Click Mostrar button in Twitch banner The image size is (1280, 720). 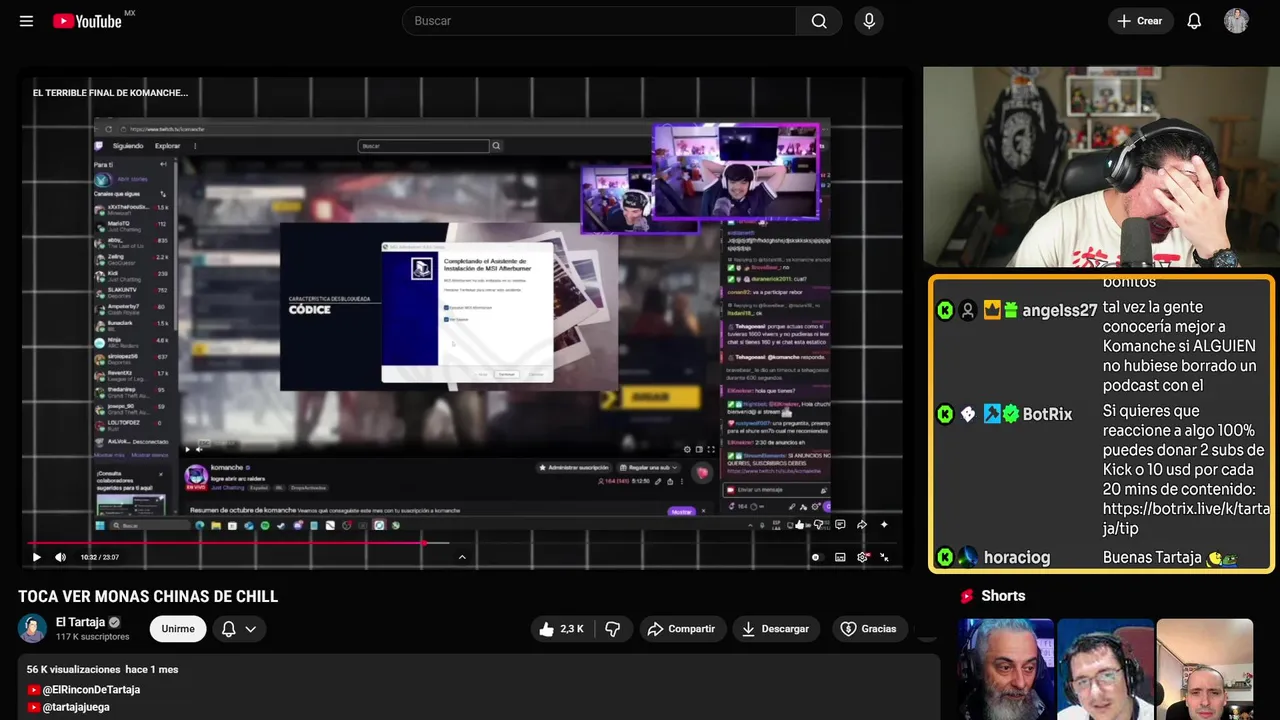point(681,511)
